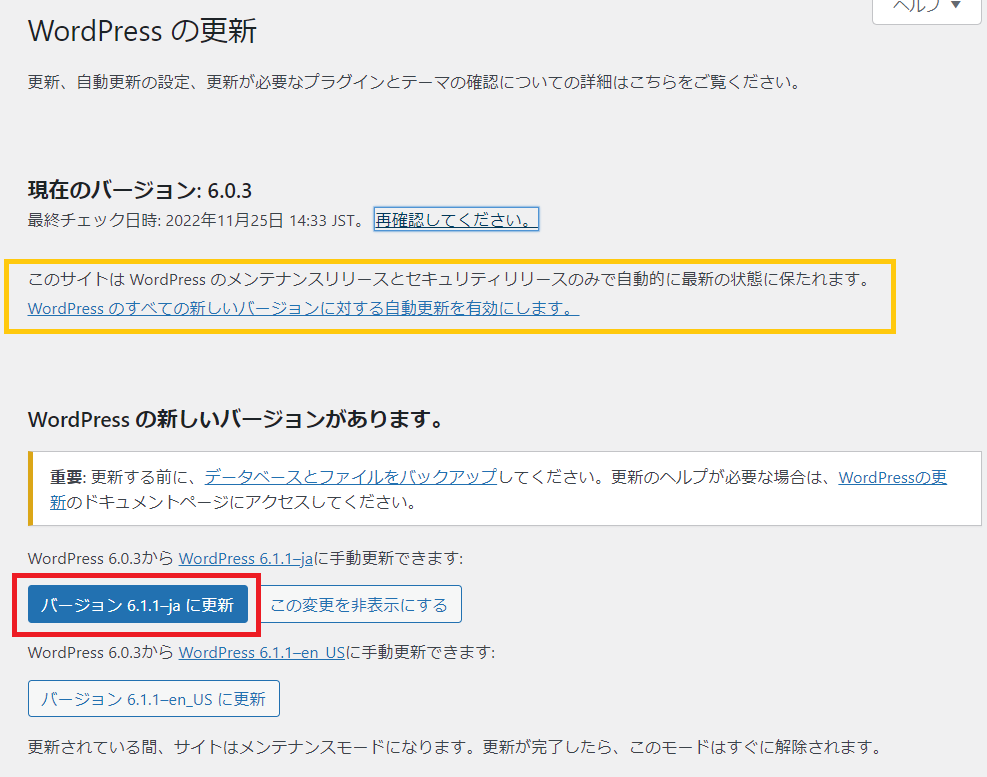Screen dimensions: 987x777
Task: Click the 再確認してください link
Action: pyautogui.click(x=456, y=220)
